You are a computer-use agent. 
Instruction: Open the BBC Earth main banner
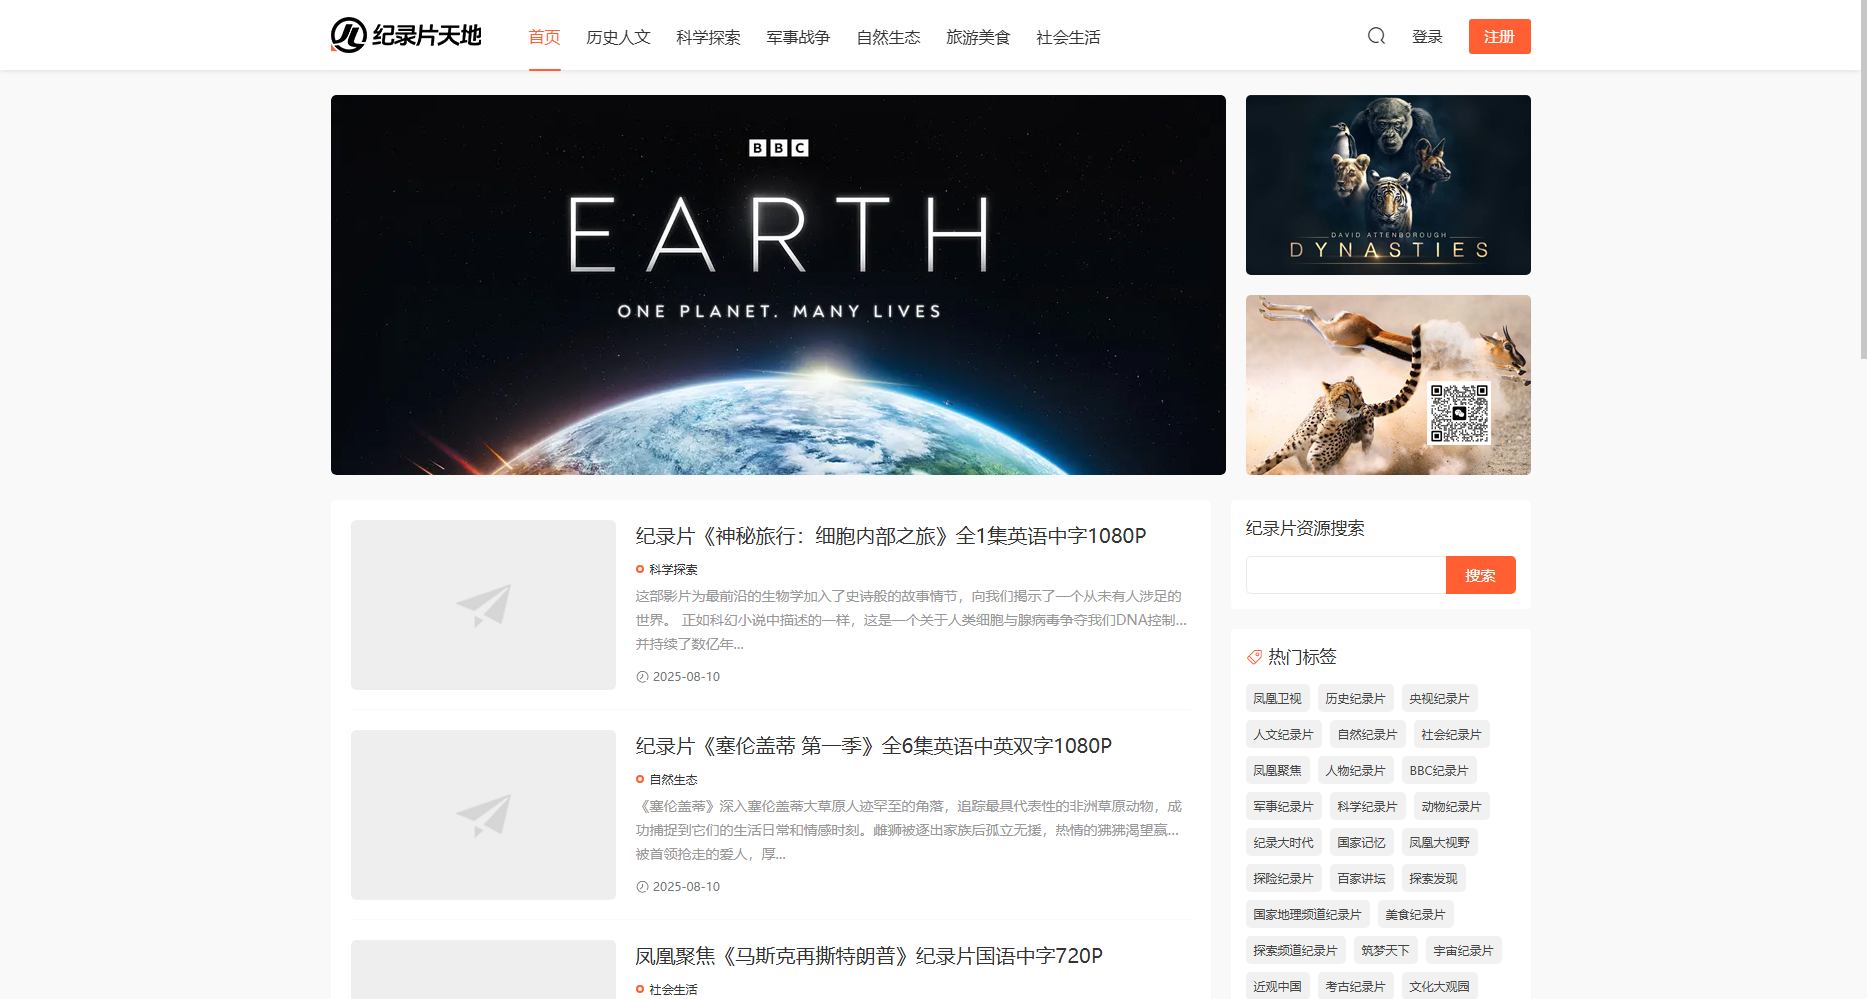tap(778, 285)
